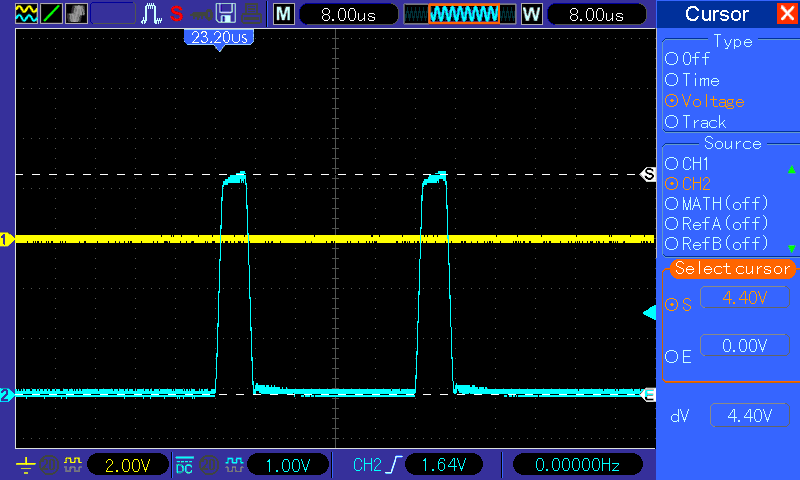This screenshot has width=800, height=480.
Task: Click the window timebase 8.00us readout
Action: [x=596, y=14]
